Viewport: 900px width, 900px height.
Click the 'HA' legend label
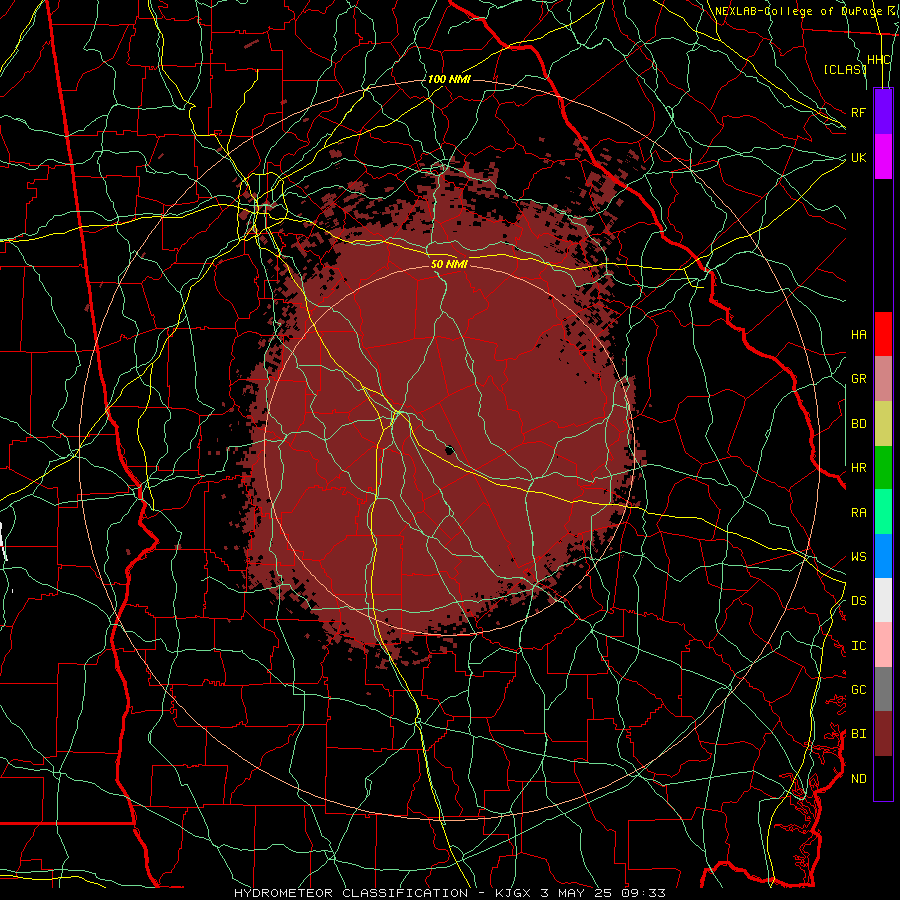[x=859, y=335]
